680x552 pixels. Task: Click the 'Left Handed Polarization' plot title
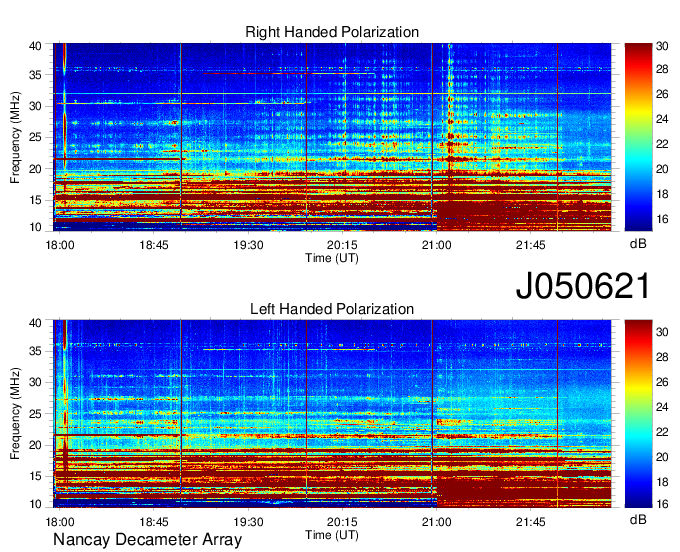[332, 309]
